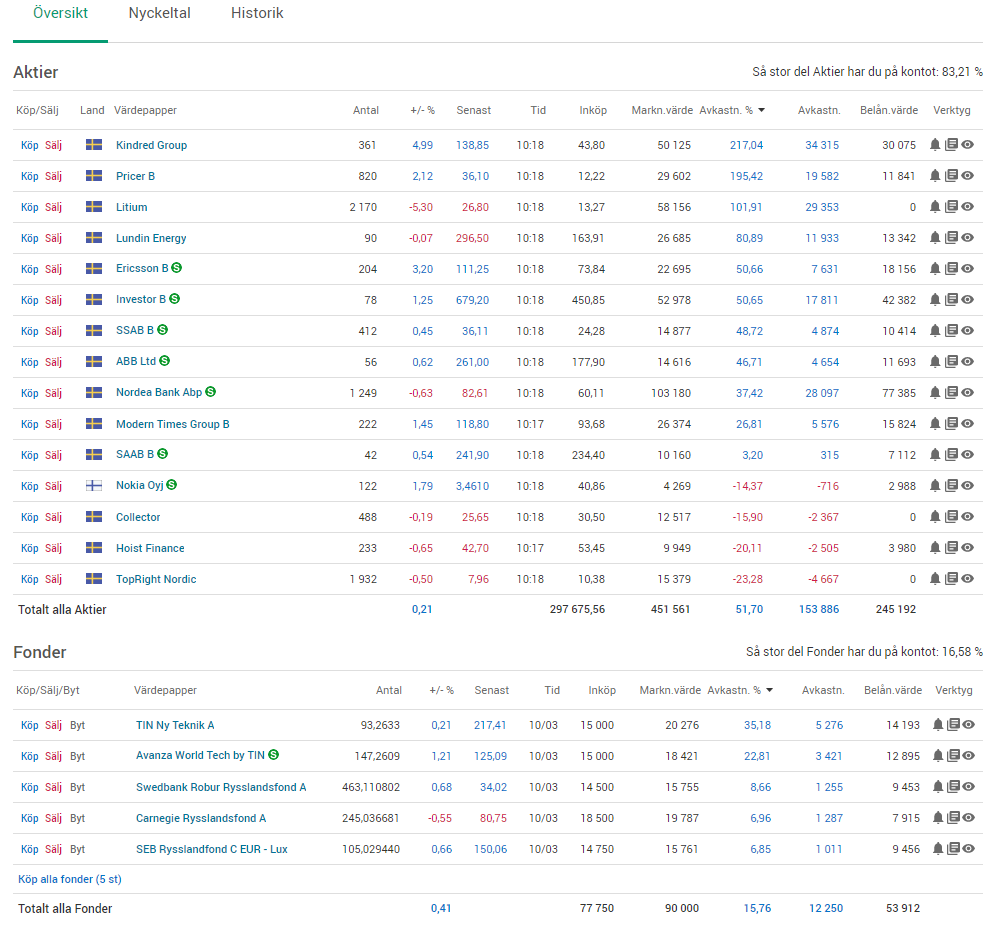Click the bell icon on Nokia Oyj row
Viewport: 1000px width, 931px height.
[935, 486]
